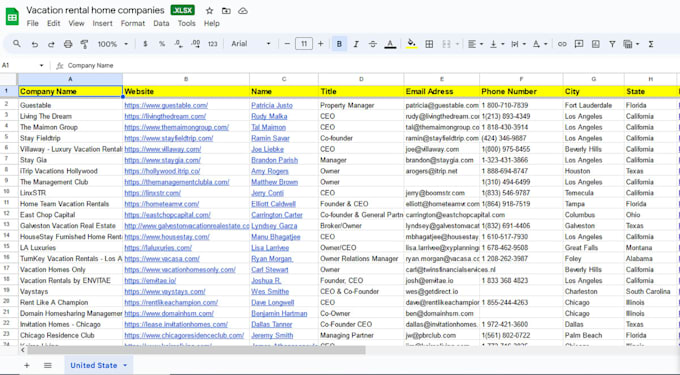The image size is (680, 375).
Task: Open the guestable.com website link
Action: (x=166, y=105)
